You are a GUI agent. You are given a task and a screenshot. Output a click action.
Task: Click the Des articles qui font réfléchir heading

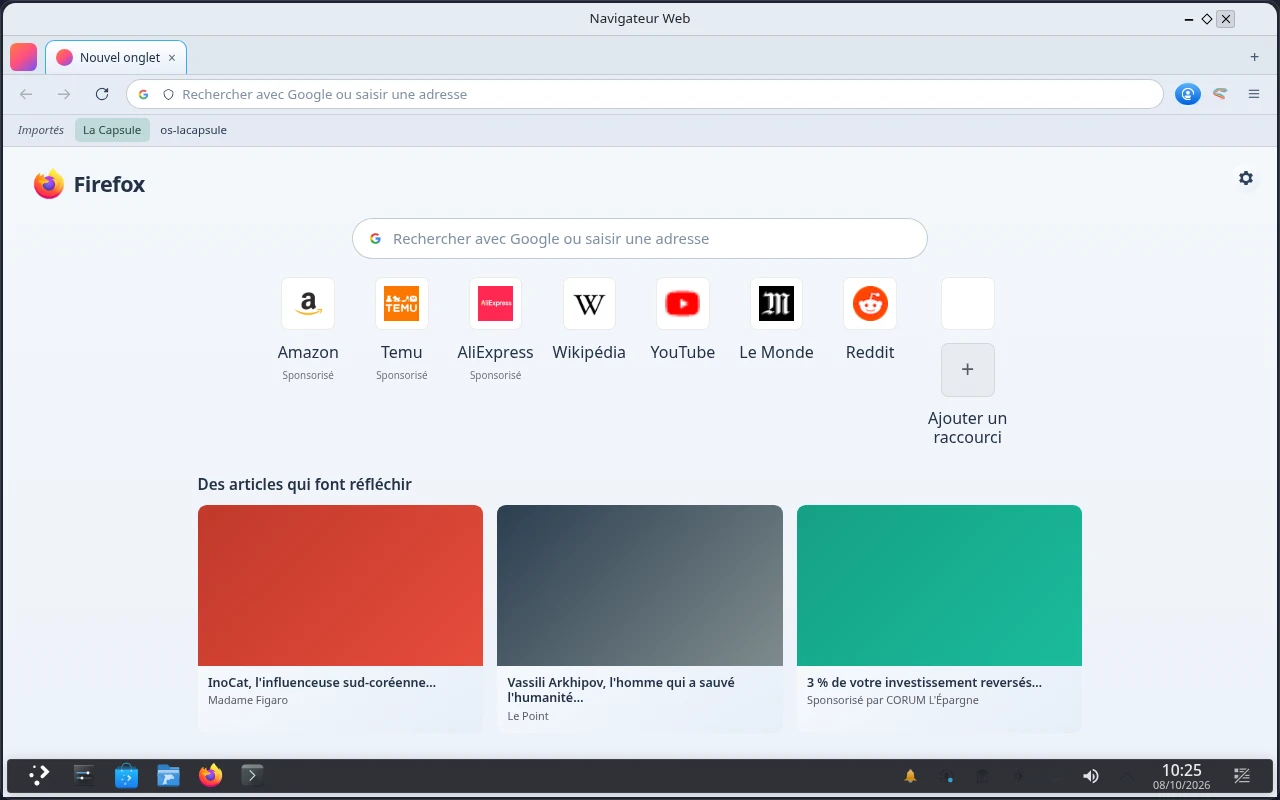[305, 484]
